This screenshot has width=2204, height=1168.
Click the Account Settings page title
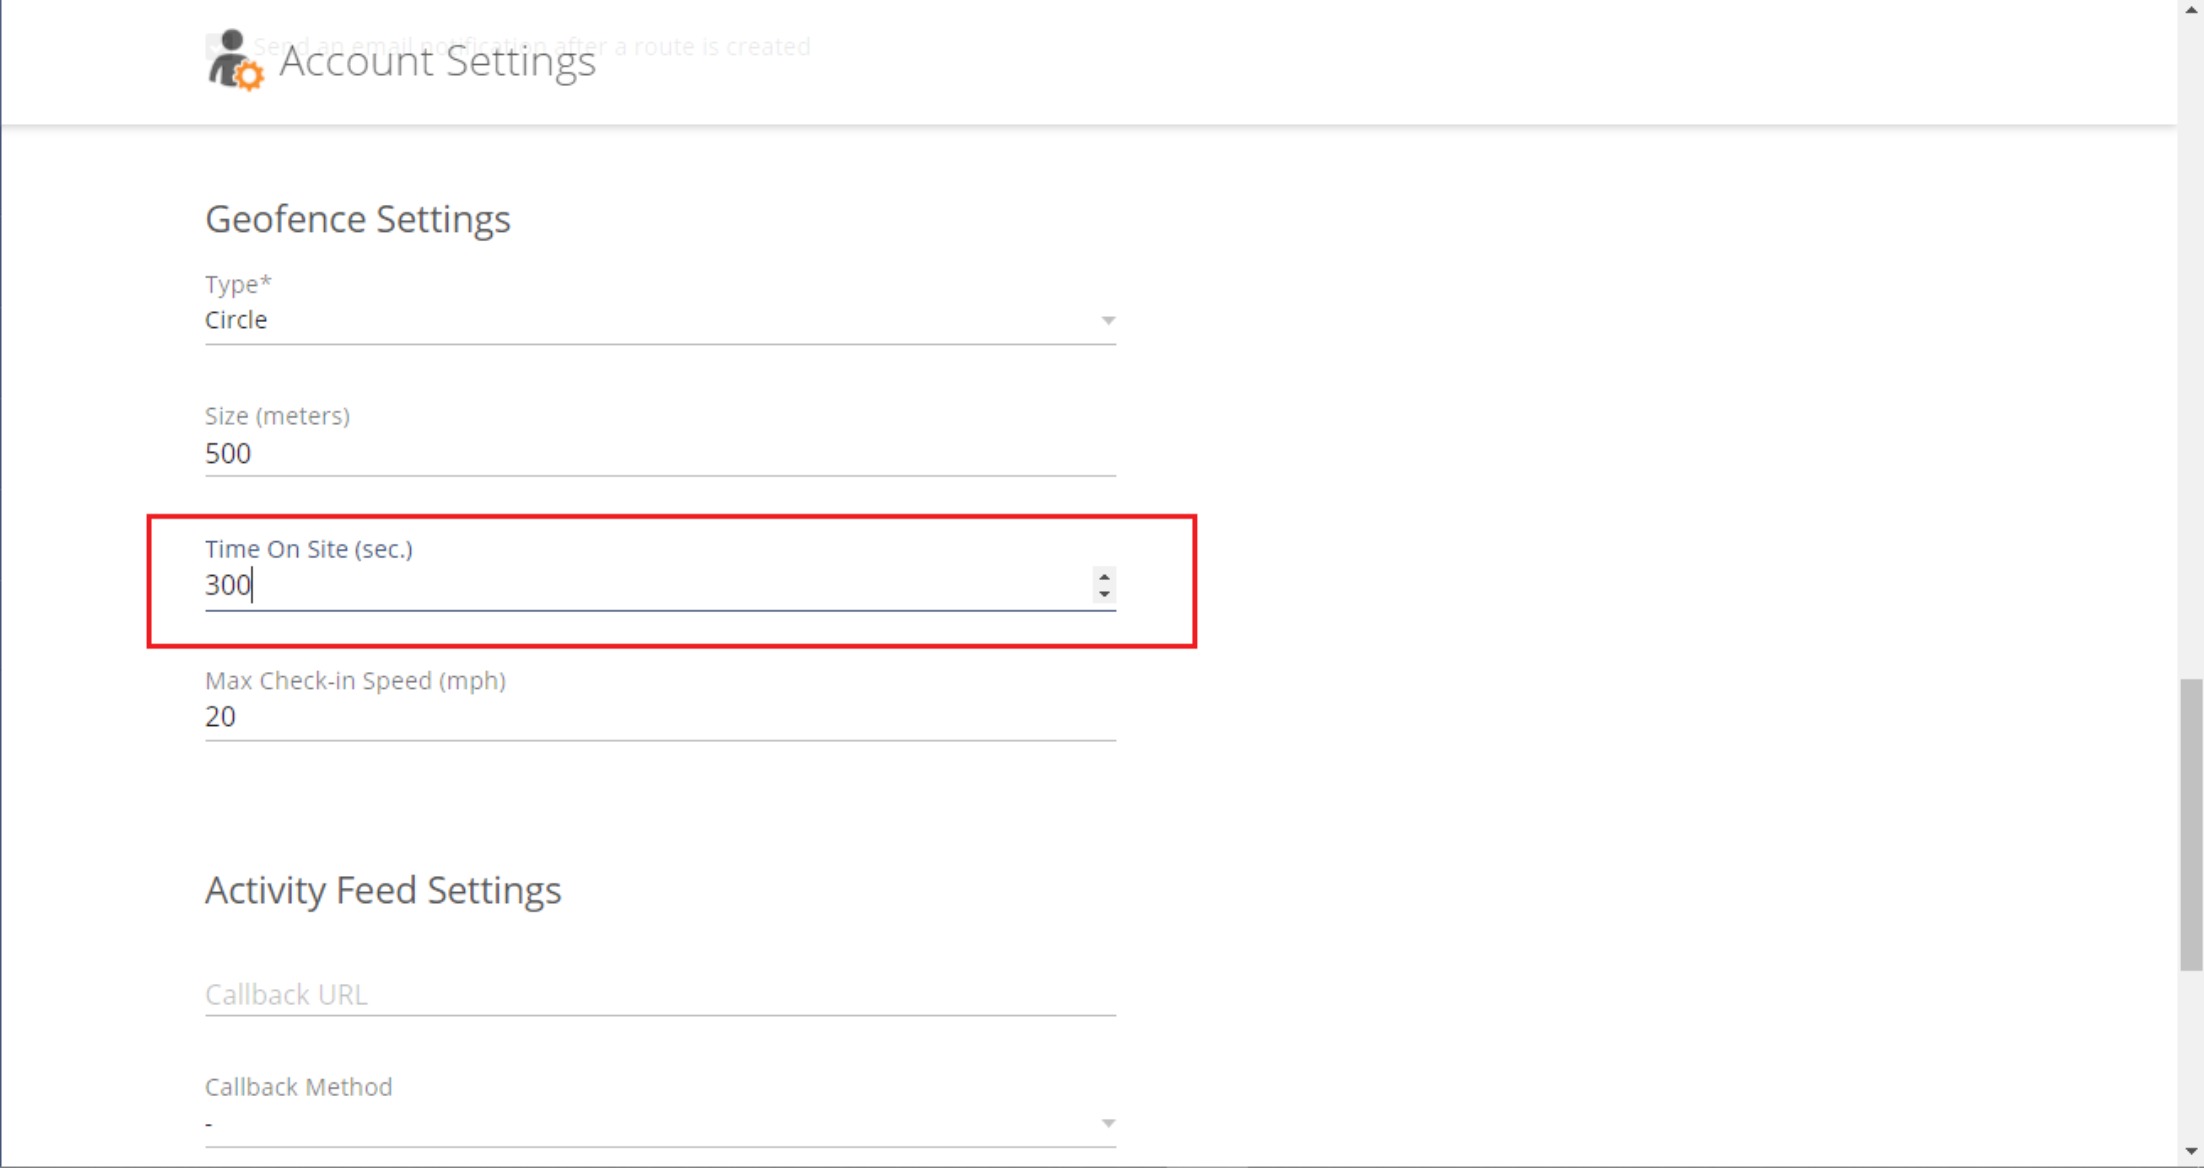437,61
